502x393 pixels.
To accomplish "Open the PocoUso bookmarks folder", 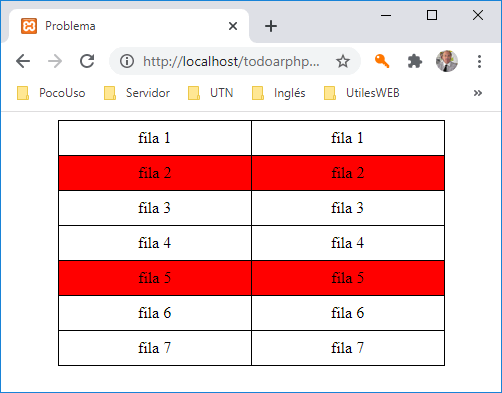I will 51,93.
